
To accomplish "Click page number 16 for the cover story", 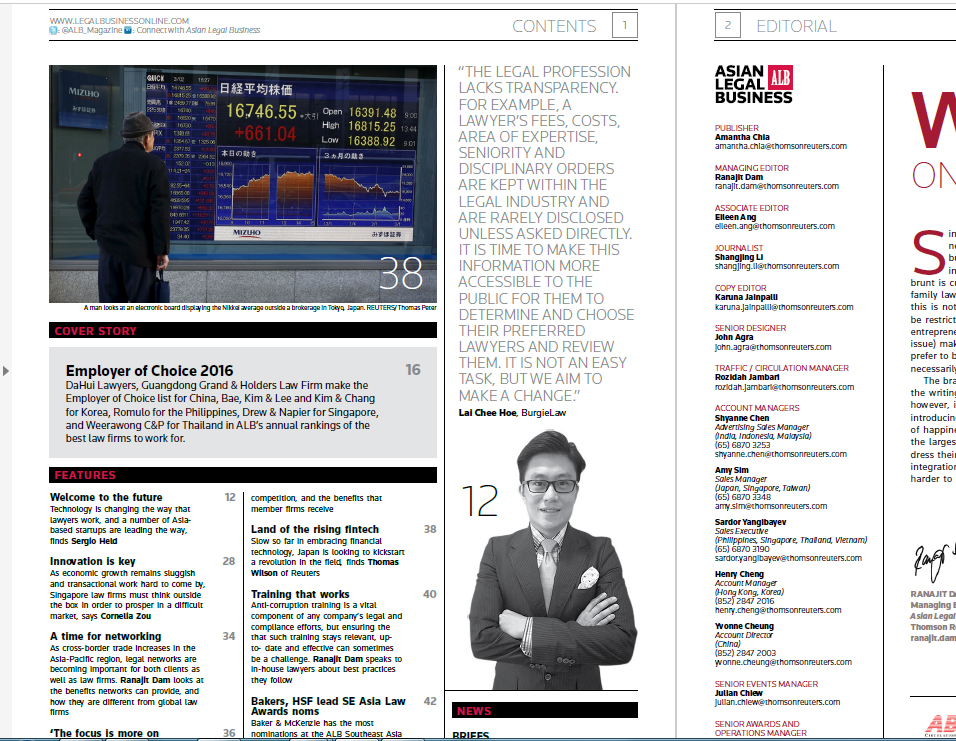I will (413, 370).
